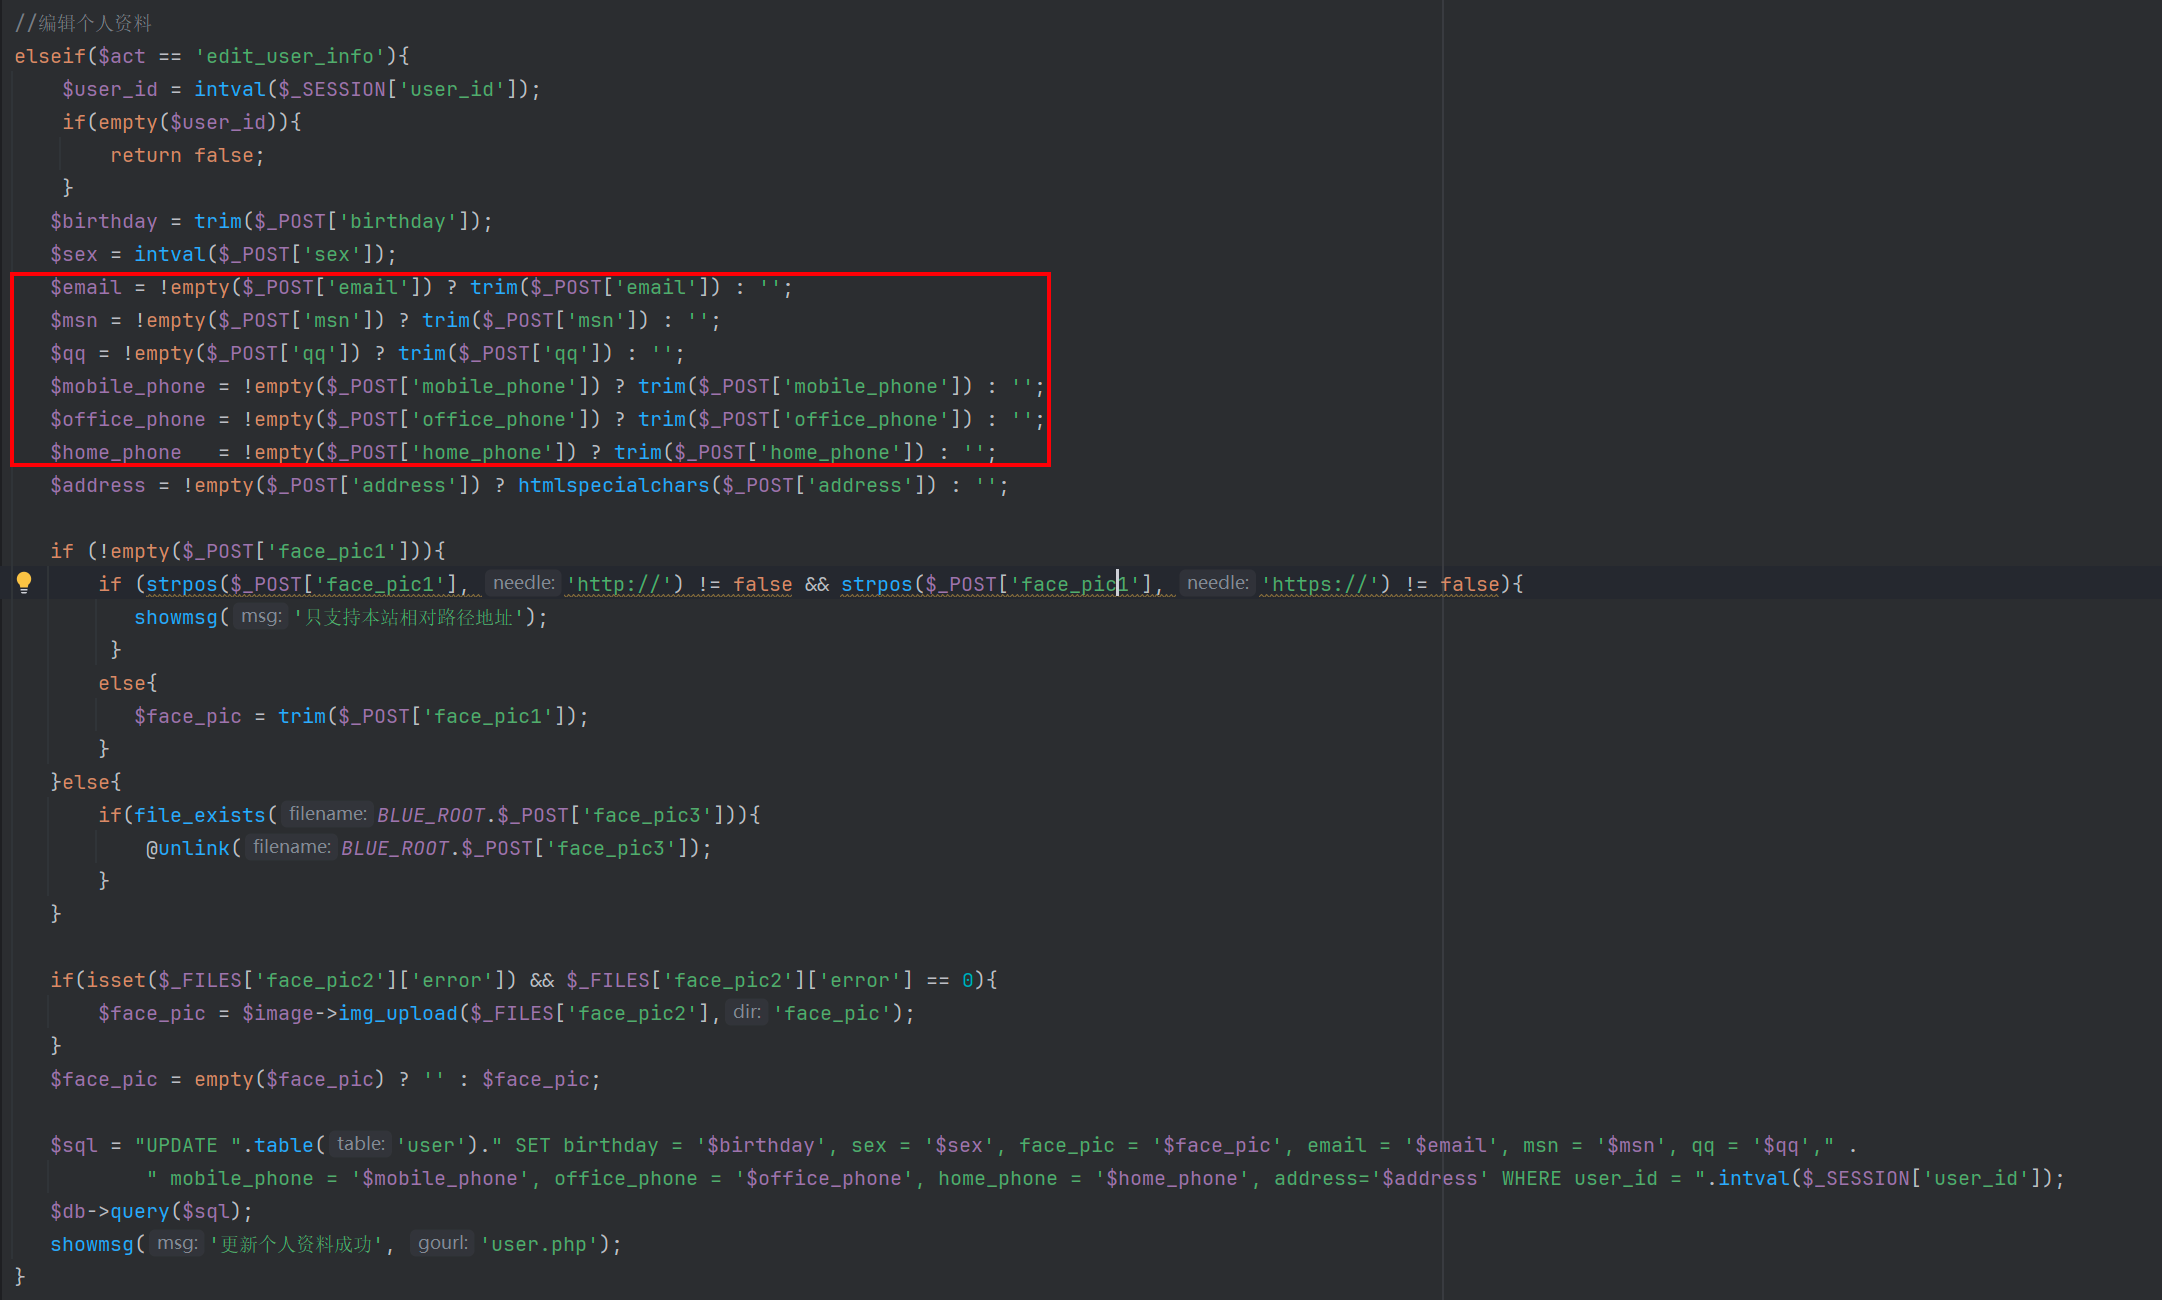2162x1300 pixels.
Task: Click the $mobile_phone variable declaration
Action: (x=128, y=386)
